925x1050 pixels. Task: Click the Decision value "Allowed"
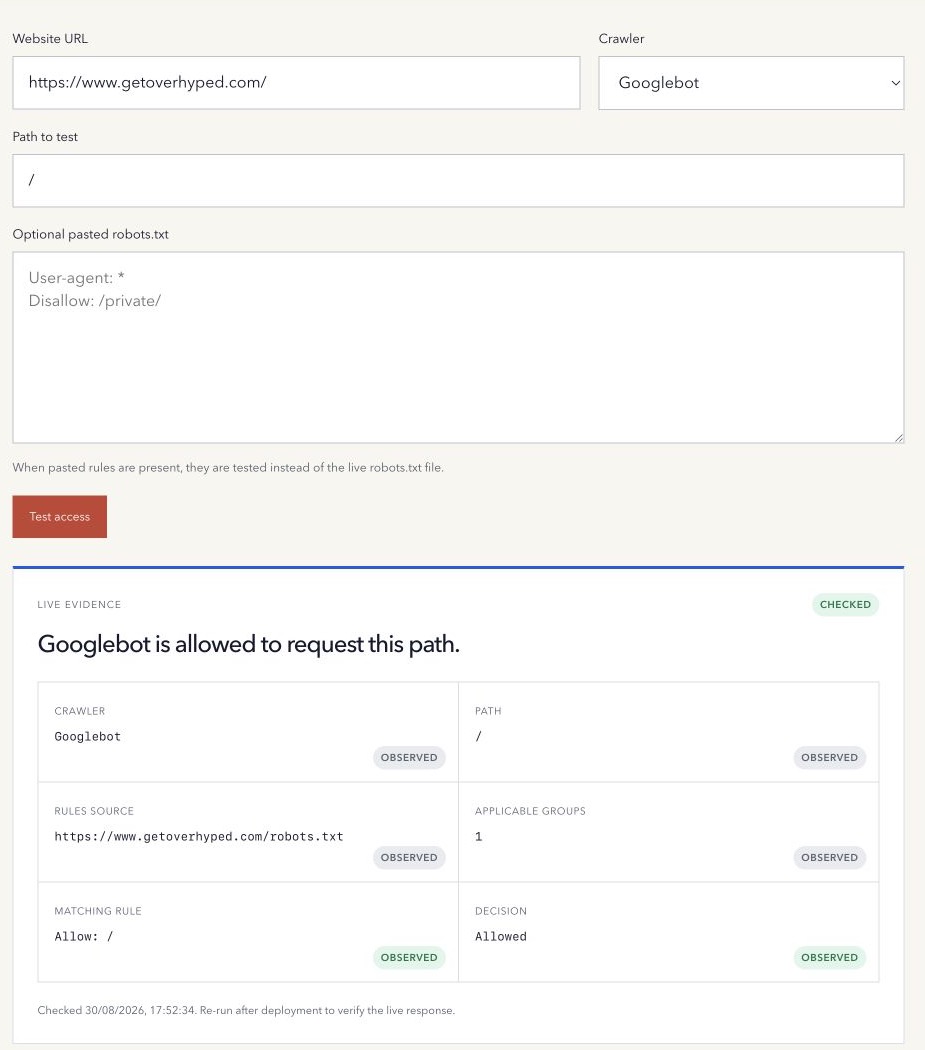pos(501,936)
